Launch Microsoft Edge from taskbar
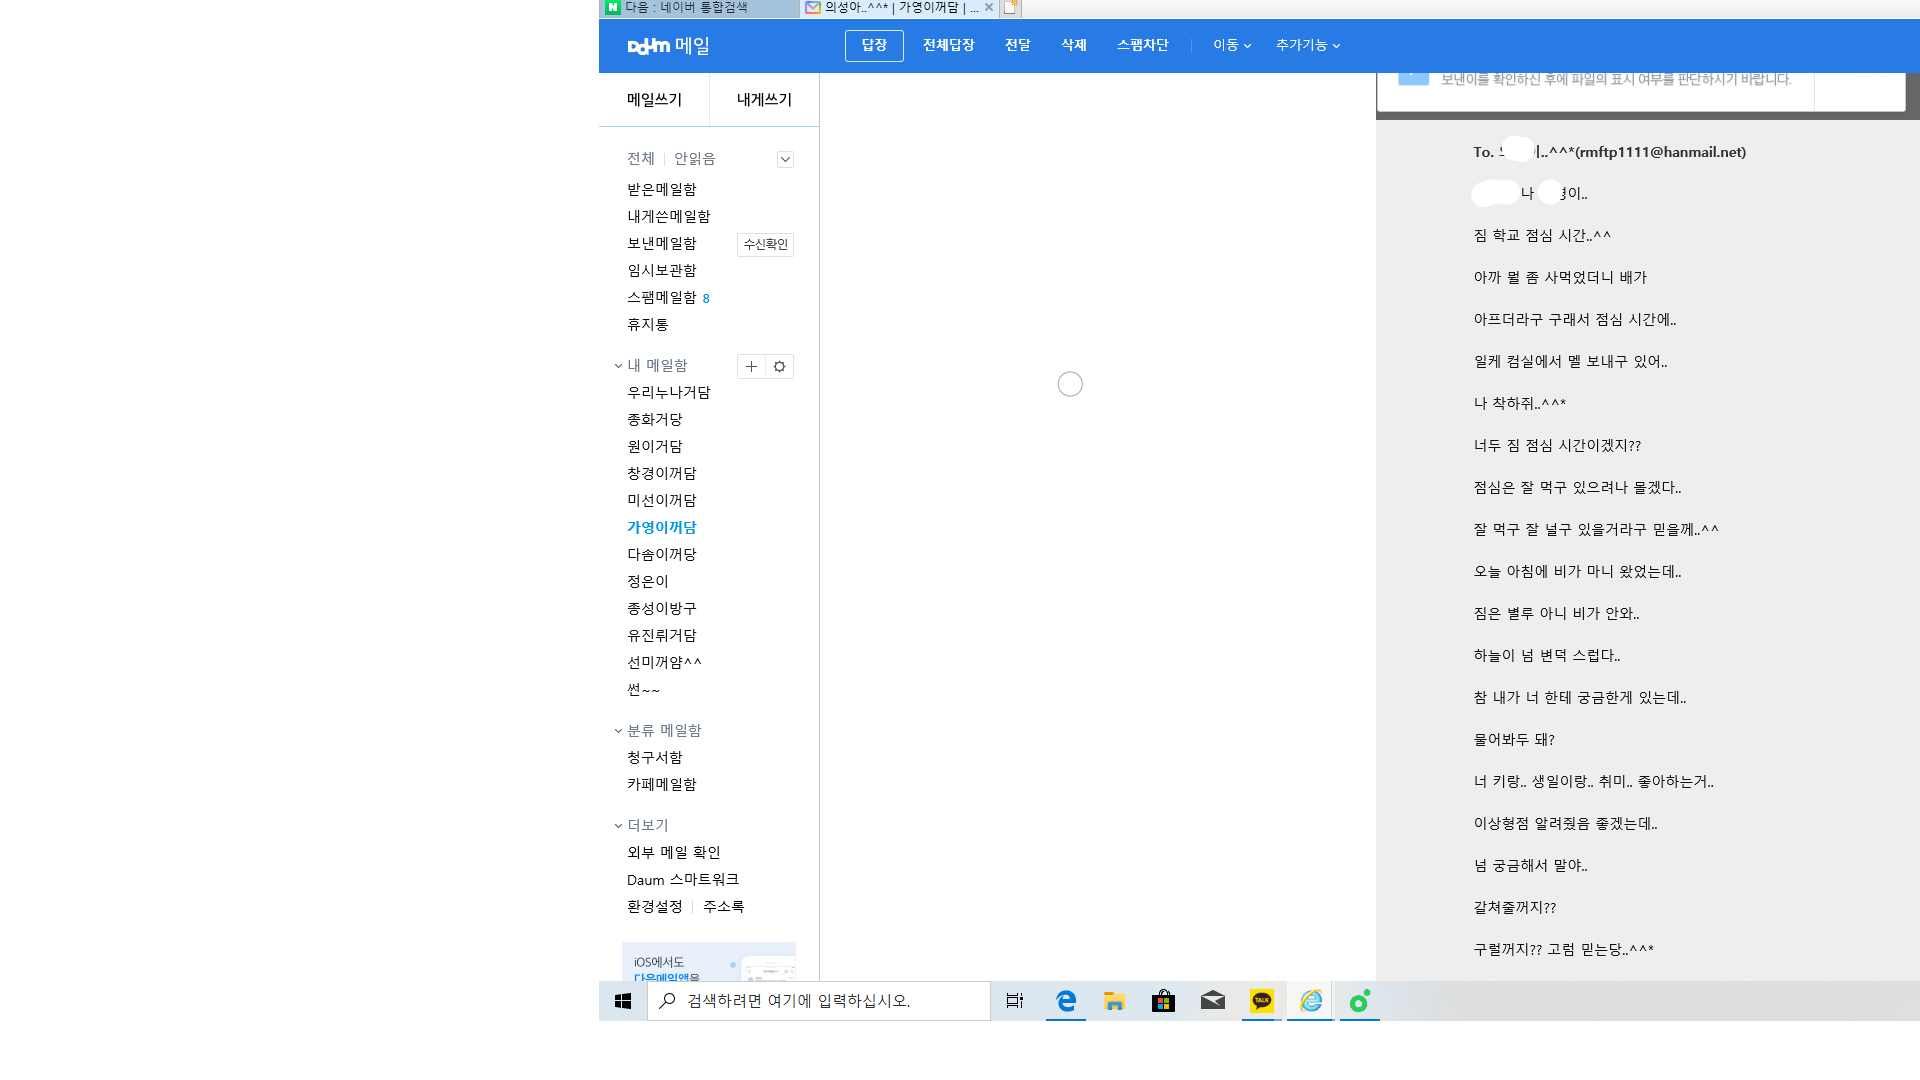 [1066, 1001]
